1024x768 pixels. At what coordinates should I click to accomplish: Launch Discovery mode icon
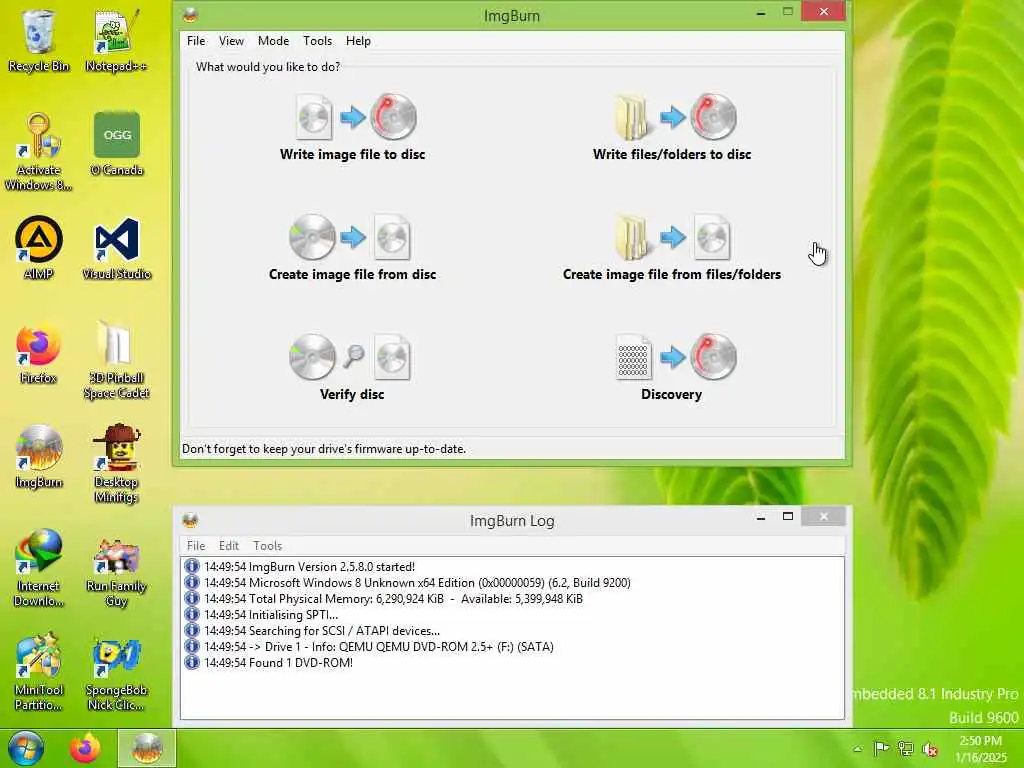coord(676,357)
